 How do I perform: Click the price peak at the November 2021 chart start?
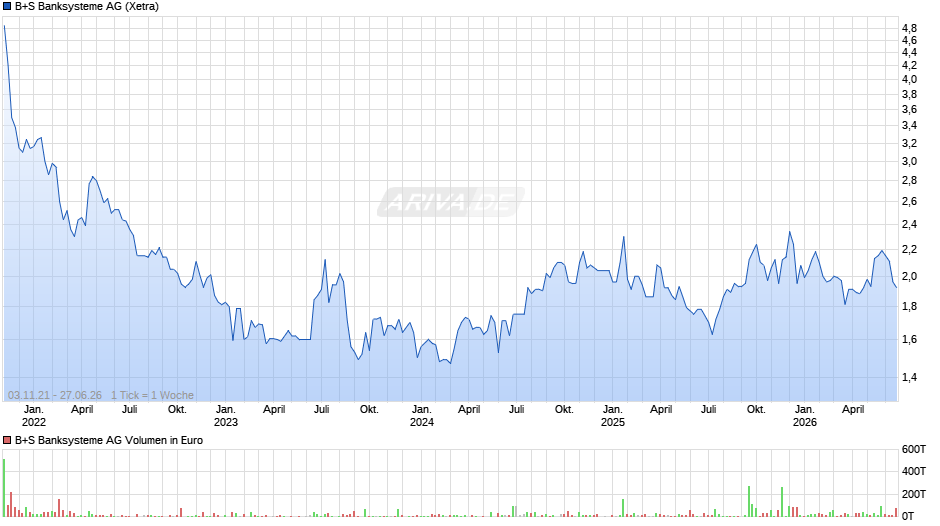(x=4, y=26)
